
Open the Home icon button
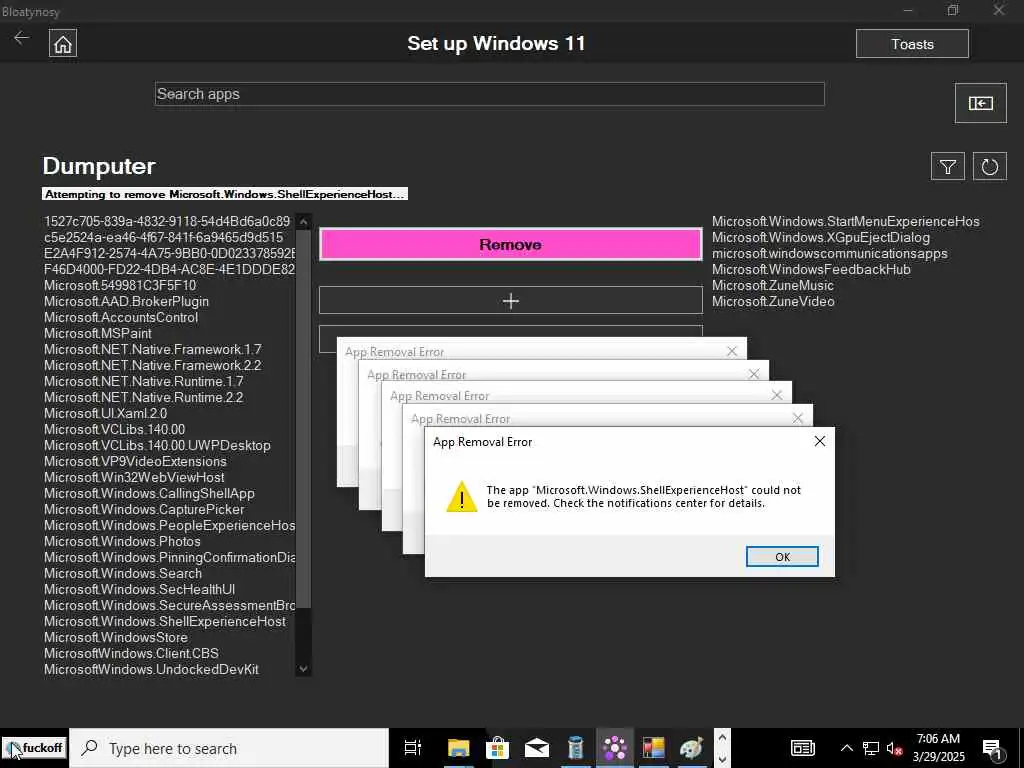coord(63,44)
